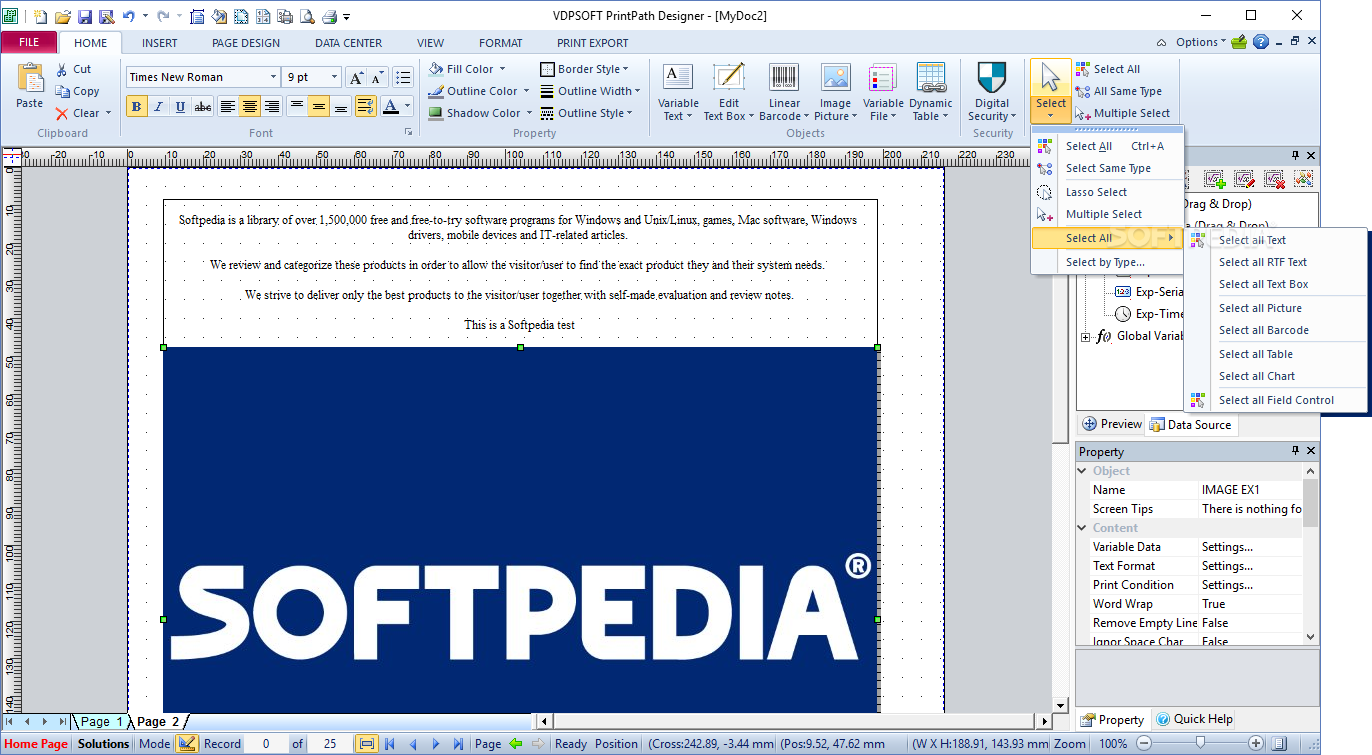Click the Save icon in quick access toolbar
Screen dimensions: 1372x755
(84, 16)
